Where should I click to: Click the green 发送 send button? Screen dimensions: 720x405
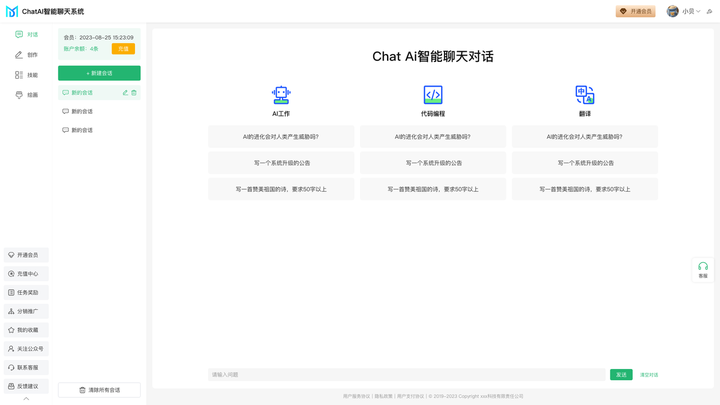click(x=621, y=375)
